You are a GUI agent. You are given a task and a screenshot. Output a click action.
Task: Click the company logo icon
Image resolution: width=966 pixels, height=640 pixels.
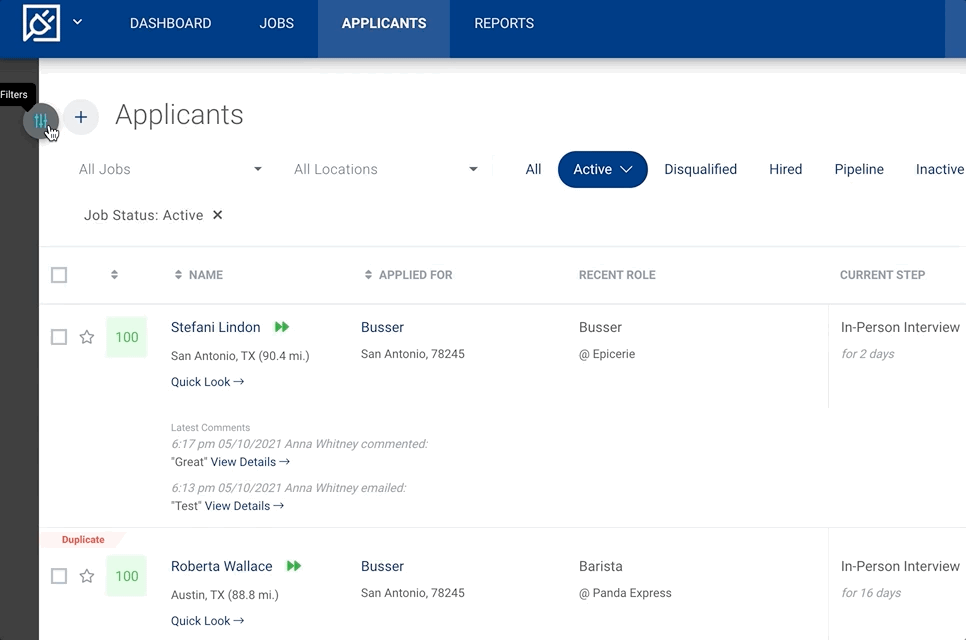tap(38, 22)
